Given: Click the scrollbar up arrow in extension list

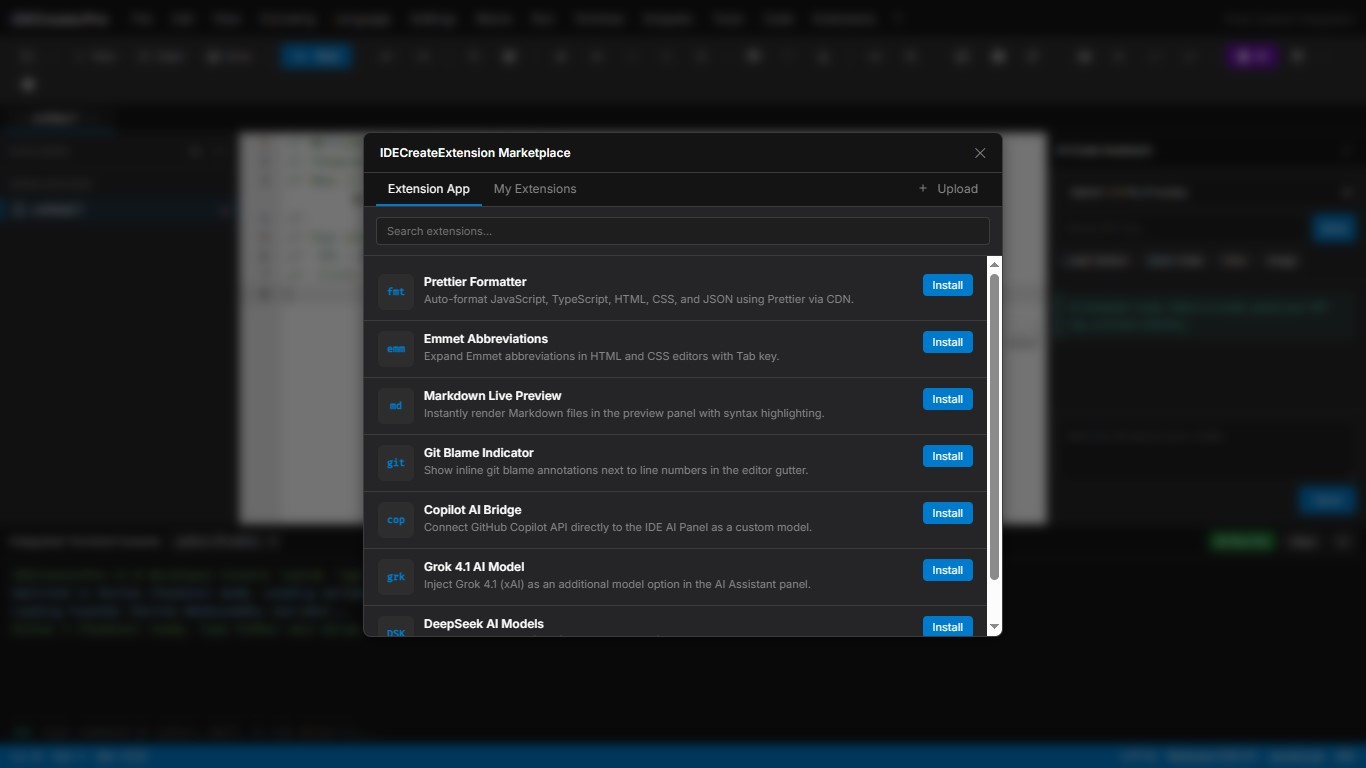Looking at the screenshot, I should [x=994, y=264].
